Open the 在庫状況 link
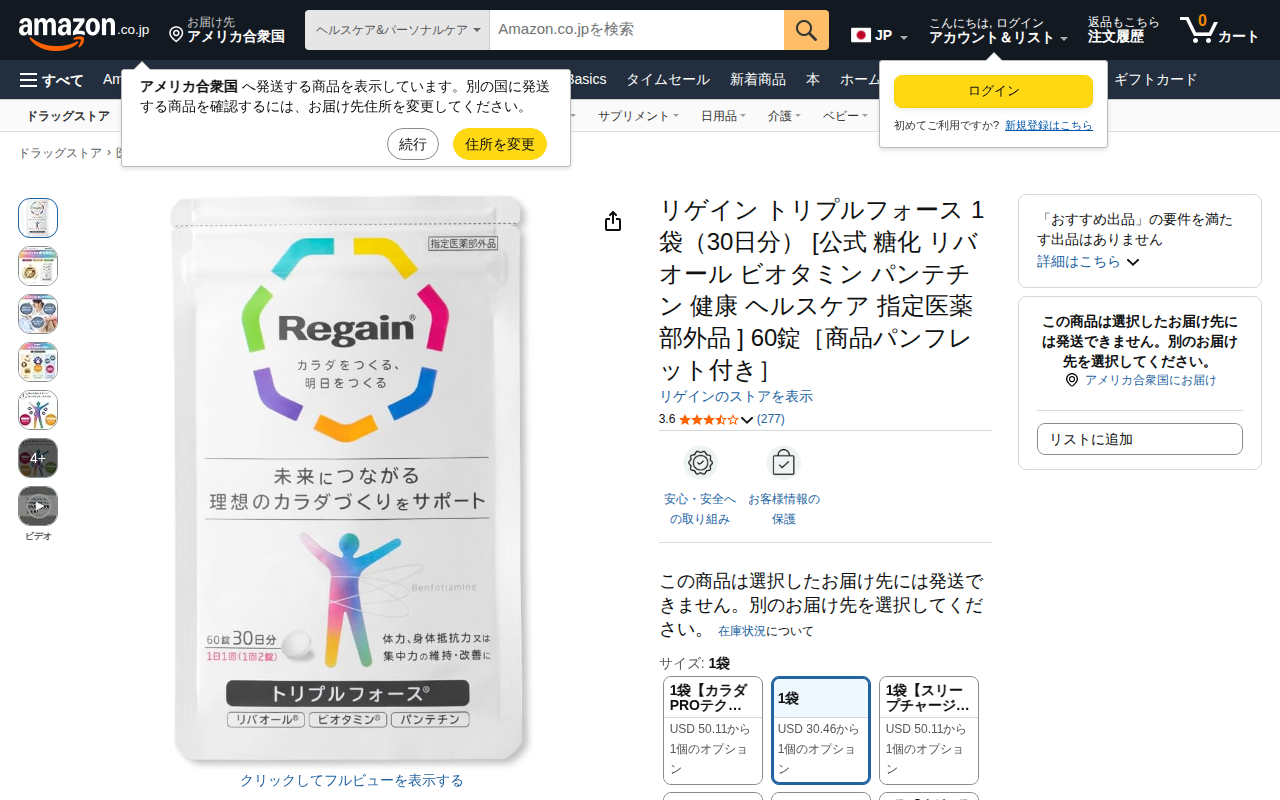Image resolution: width=1280 pixels, height=800 pixels. [742, 631]
